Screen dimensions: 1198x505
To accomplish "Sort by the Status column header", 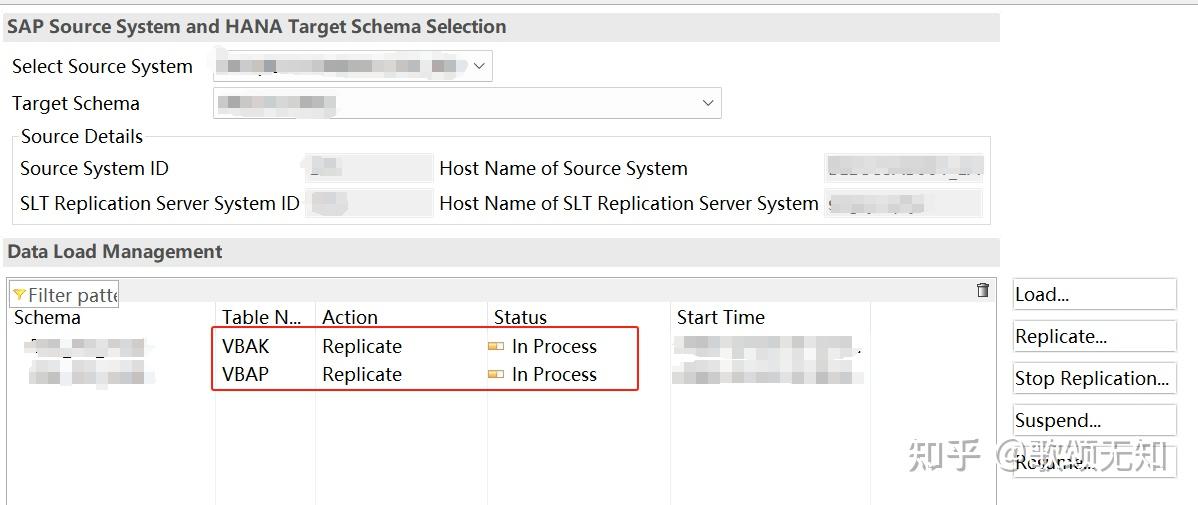I will click(x=520, y=318).
